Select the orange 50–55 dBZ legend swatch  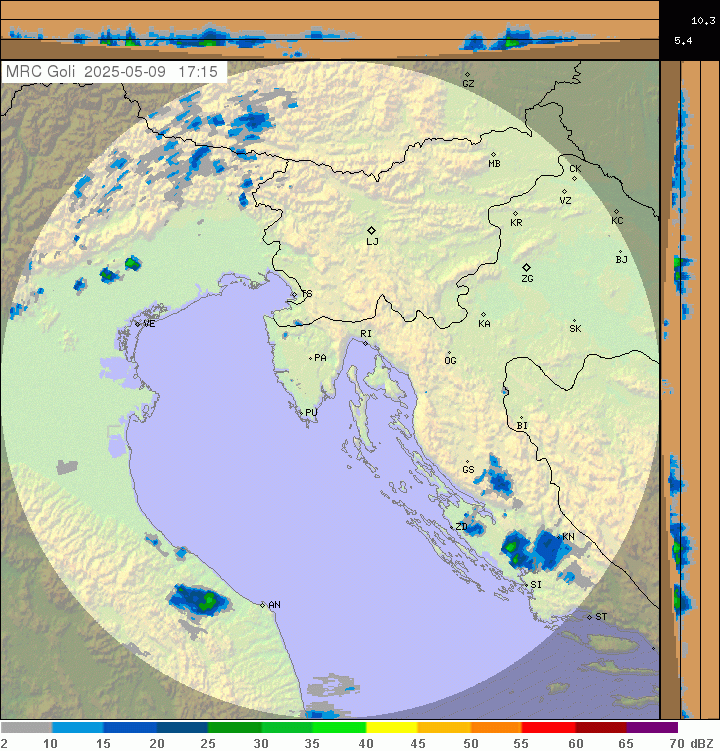(496, 728)
